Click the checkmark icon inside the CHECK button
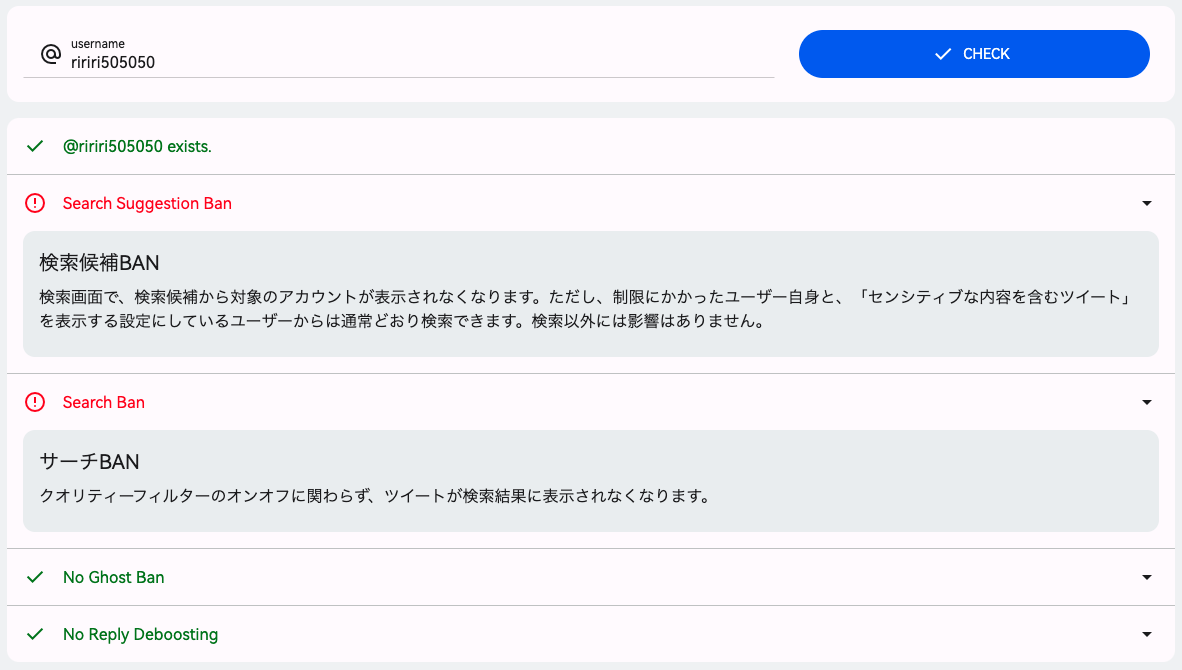 tap(942, 54)
